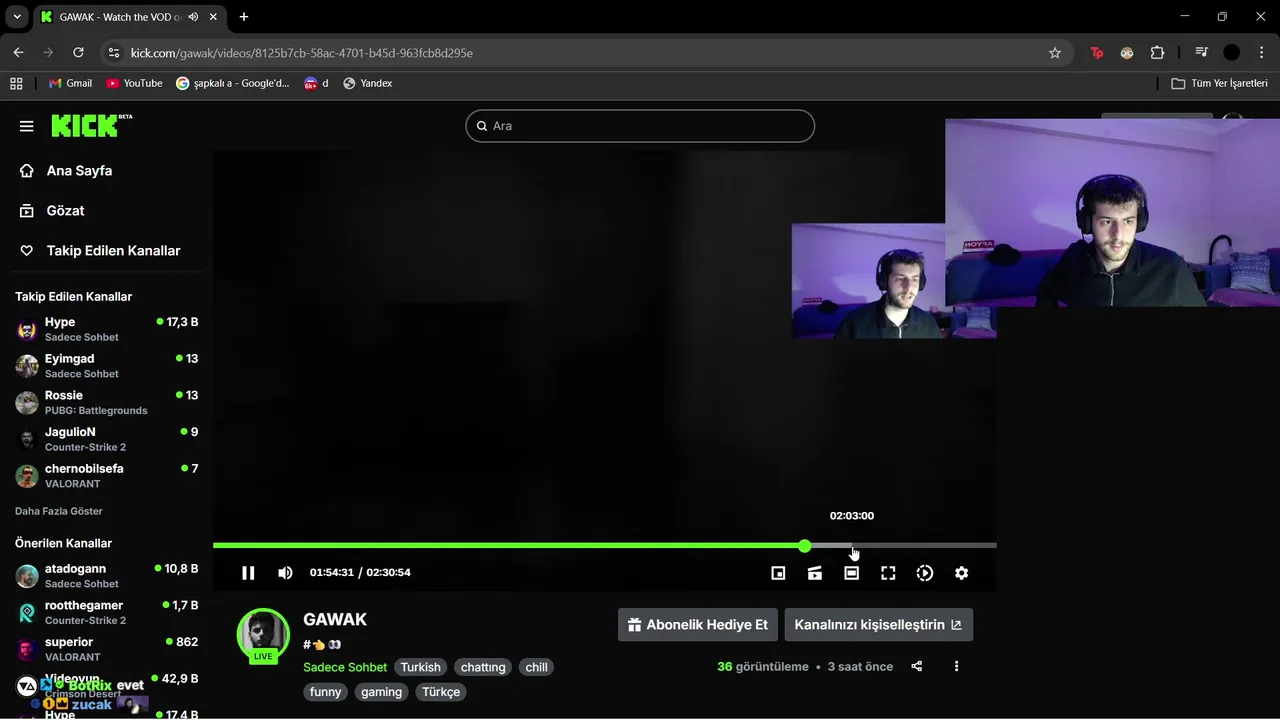
Task: Open the Rossie channel
Action: pyautogui.click(x=106, y=402)
